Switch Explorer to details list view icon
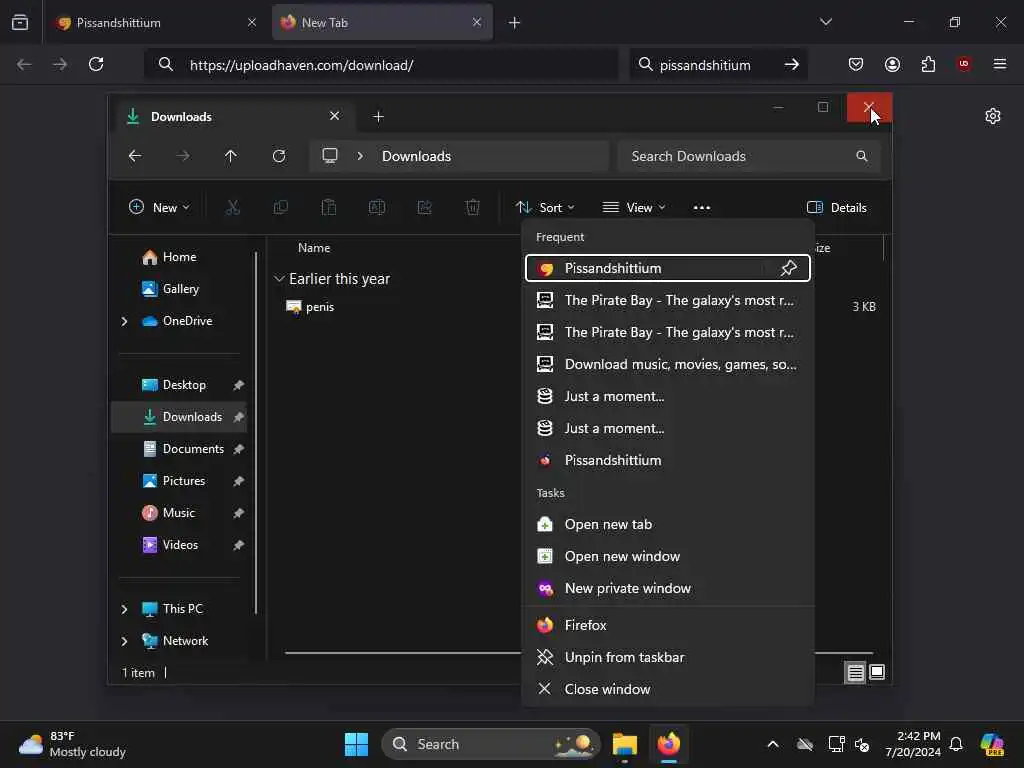 856,672
